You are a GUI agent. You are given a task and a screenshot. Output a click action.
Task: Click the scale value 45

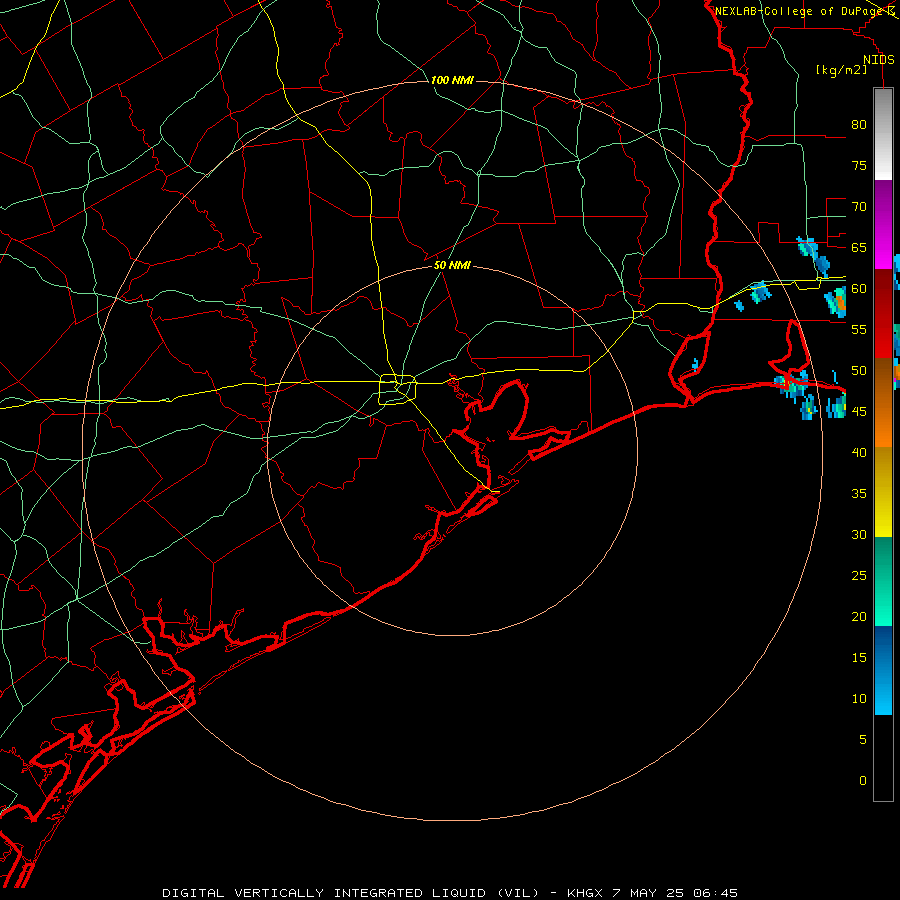[859, 412]
